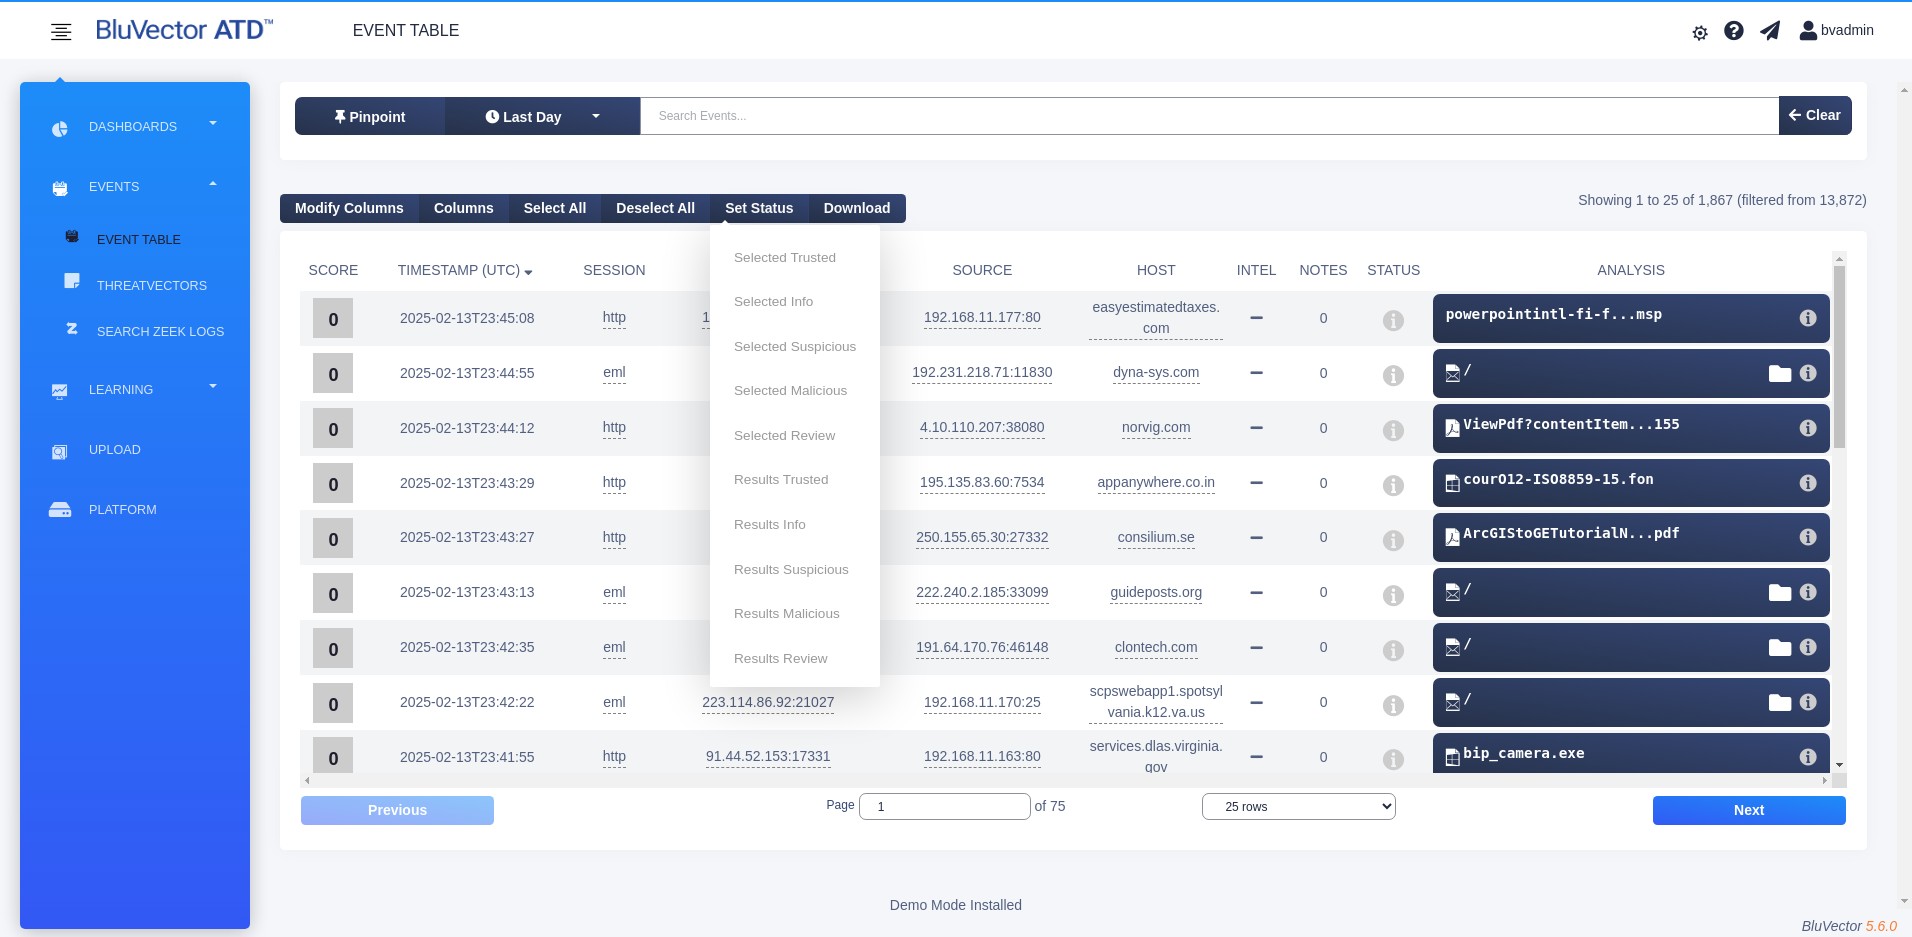Toggle score box for consilium.se row
1912x937 pixels.
[x=333, y=539]
